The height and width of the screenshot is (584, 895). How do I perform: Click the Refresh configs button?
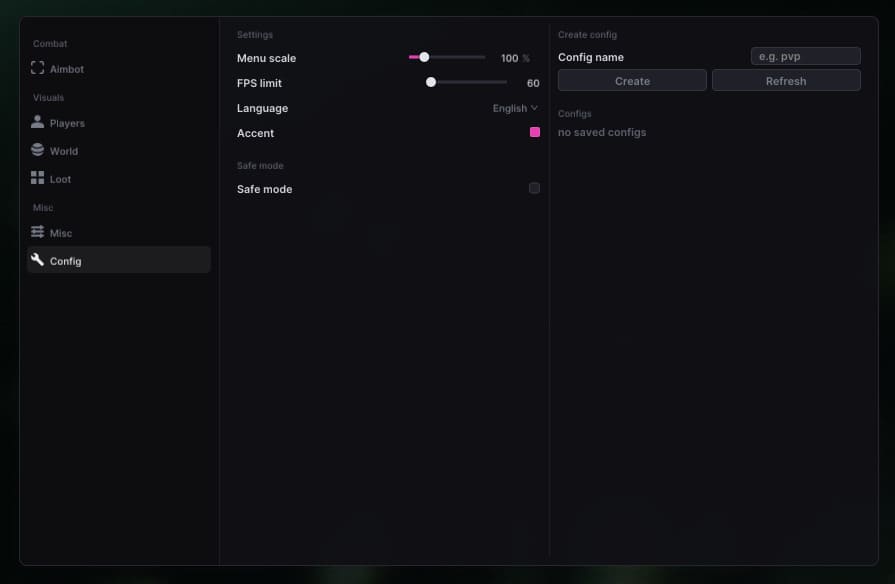tap(786, 80)
